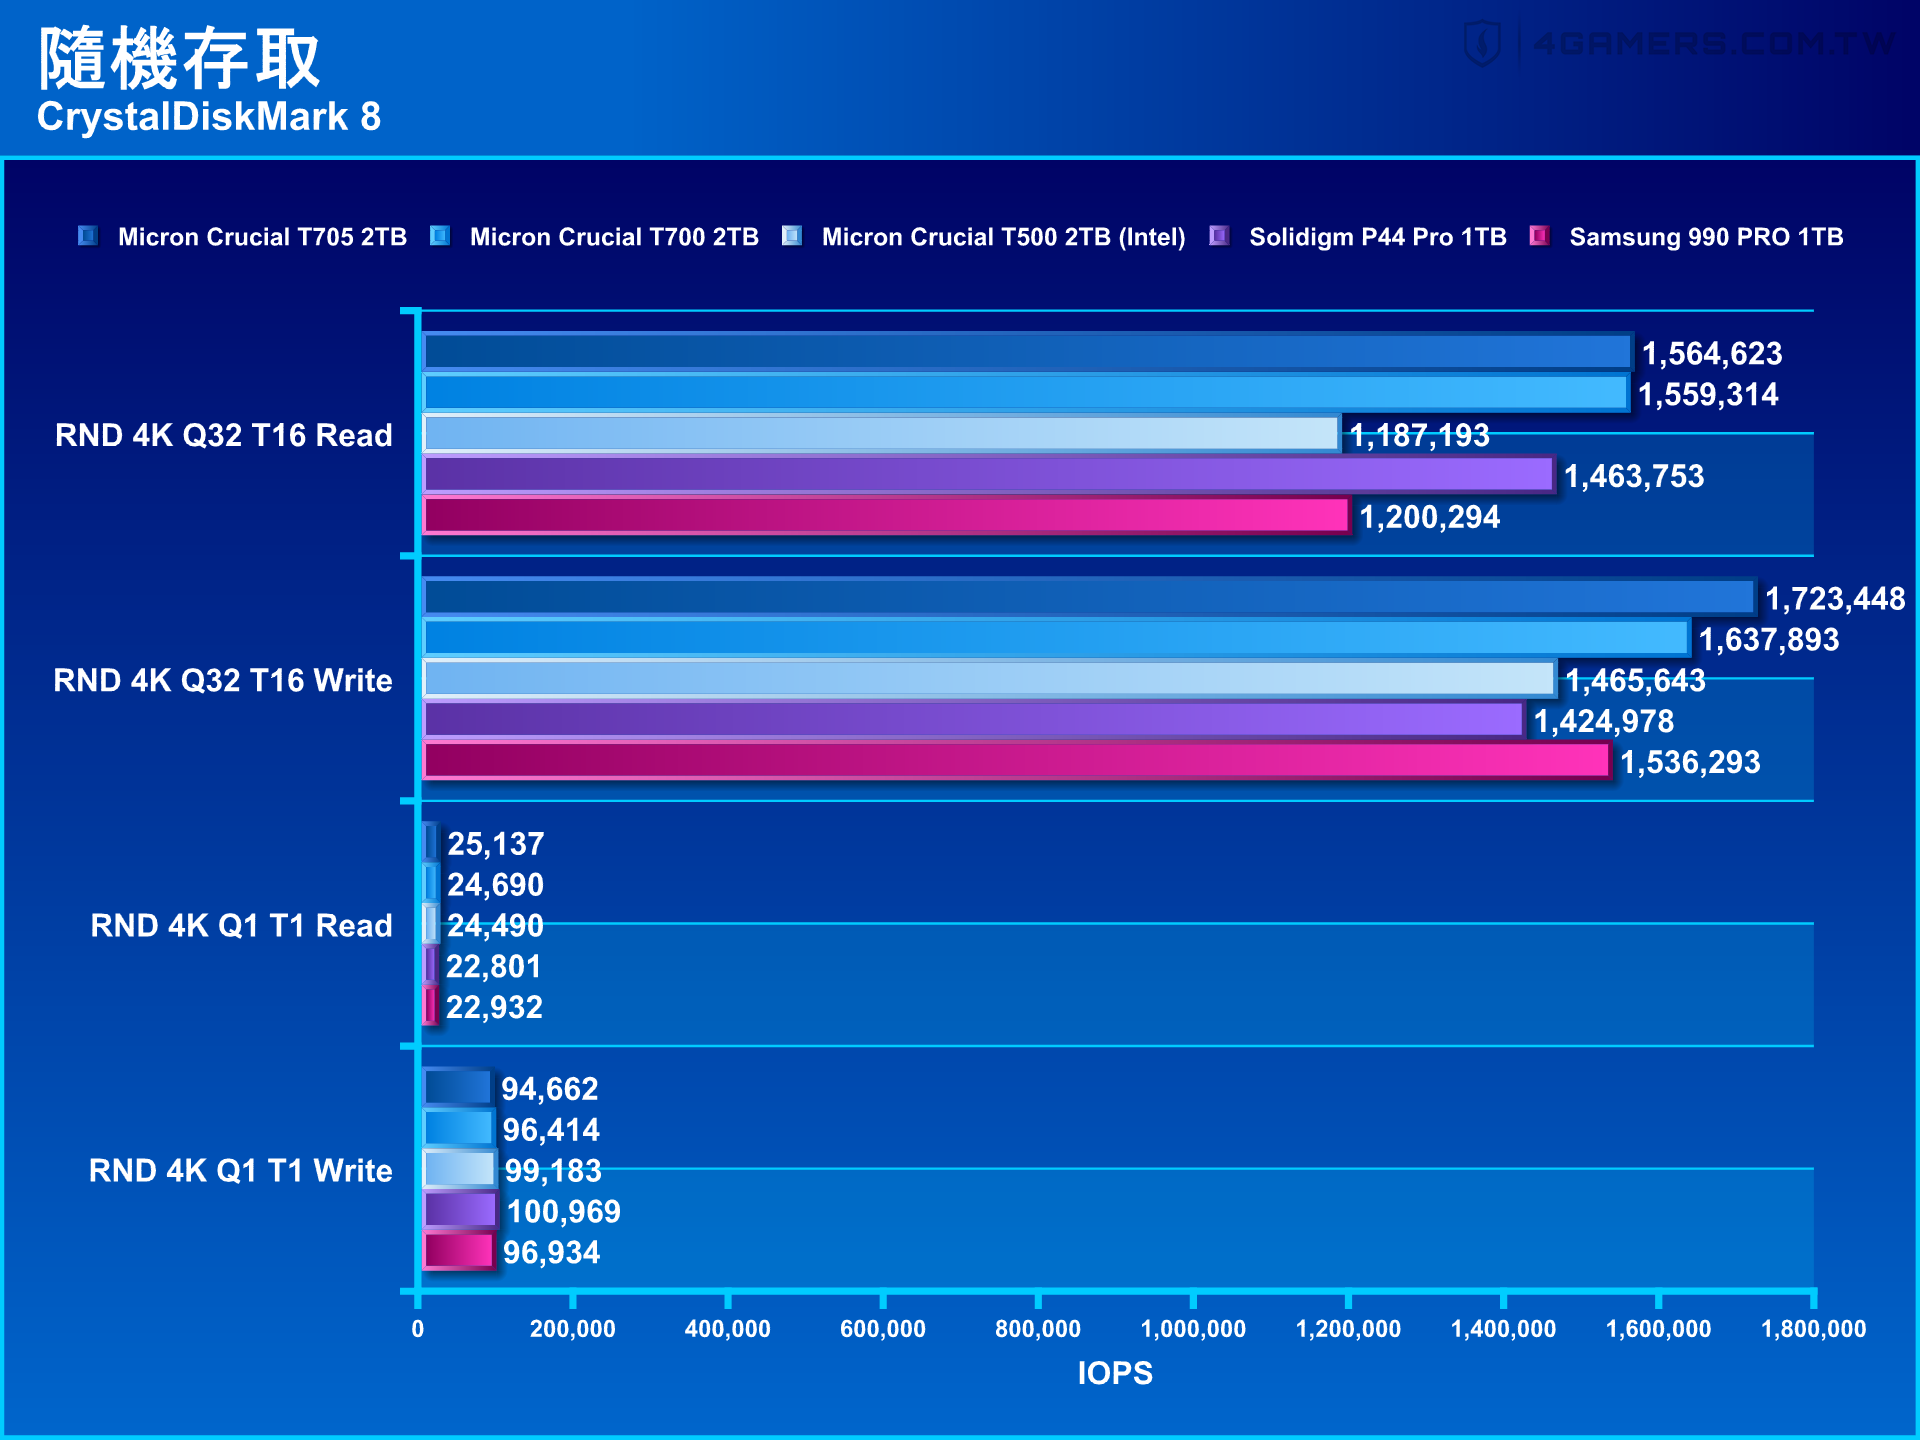Click the 96,414 value label
Screen dimensions: 1920x1440
(x=551, y=1130)
